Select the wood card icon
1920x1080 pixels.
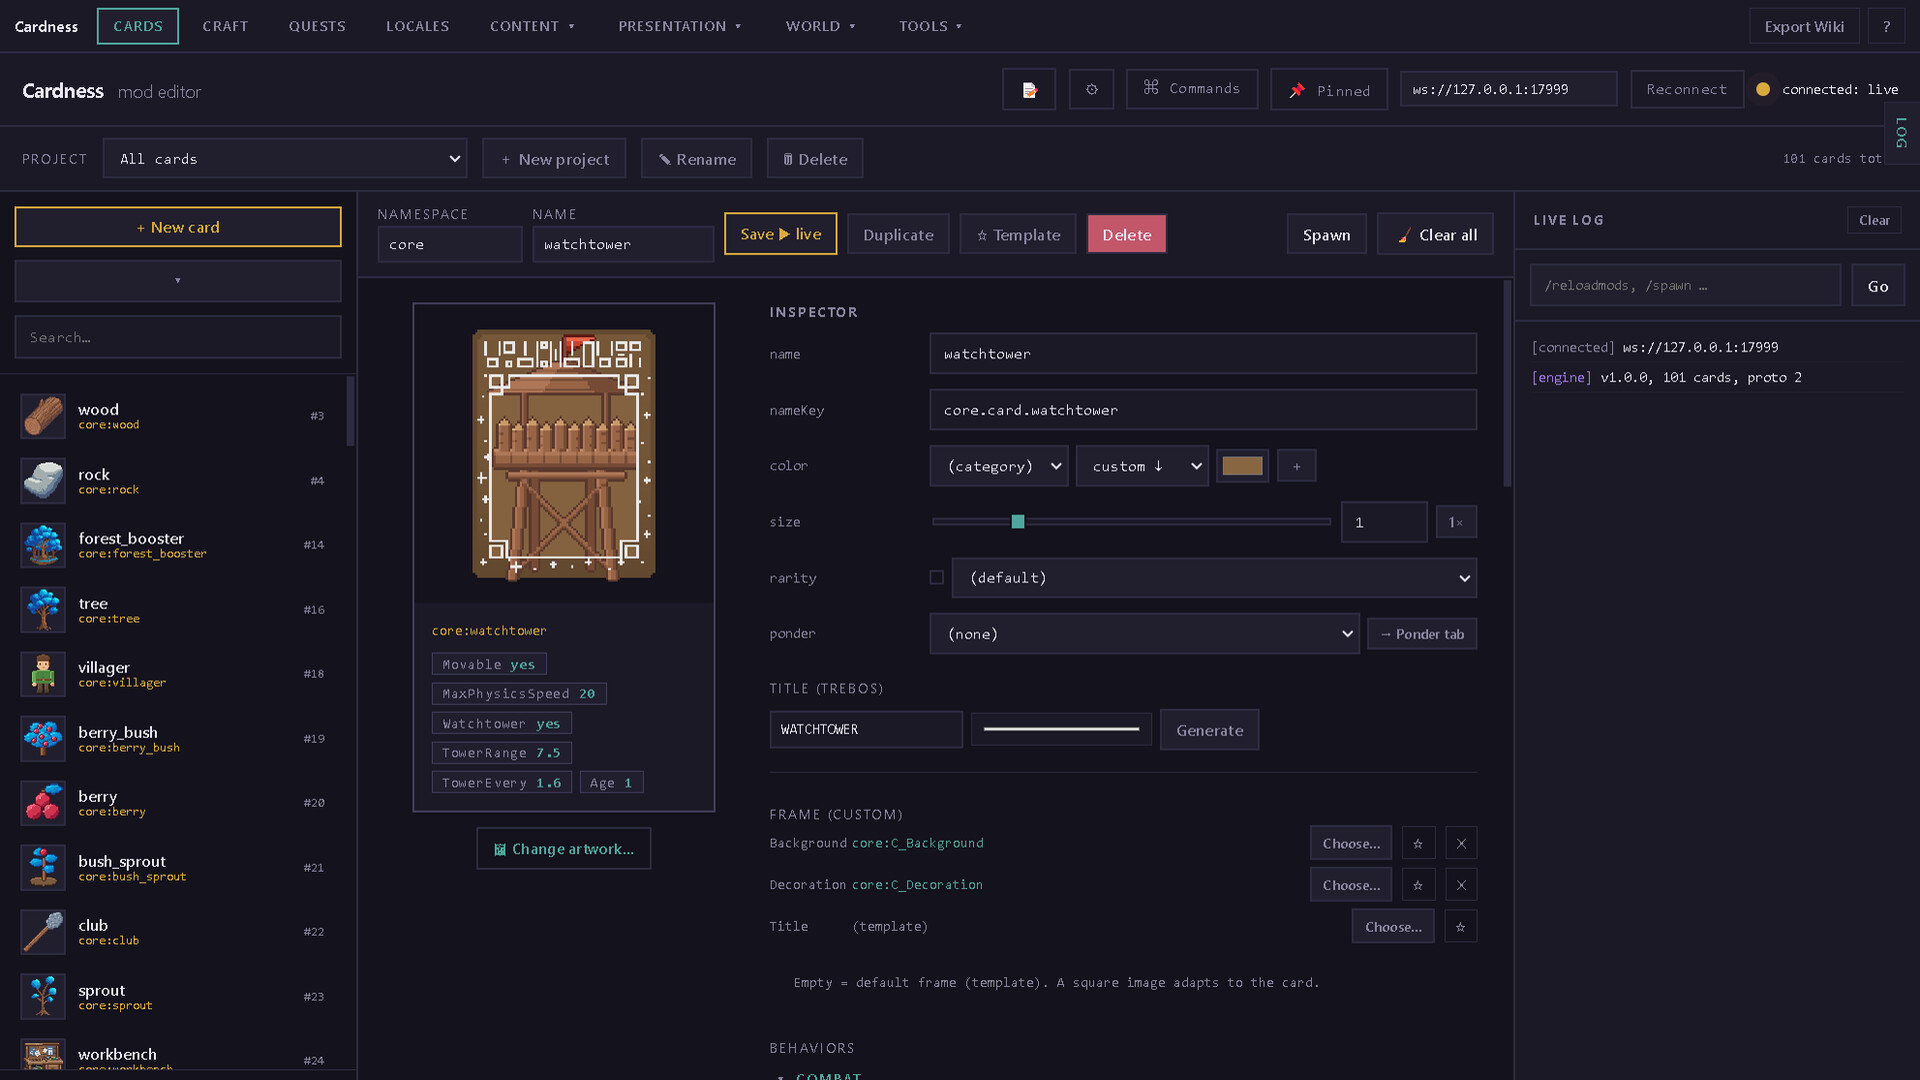point(43,416)
